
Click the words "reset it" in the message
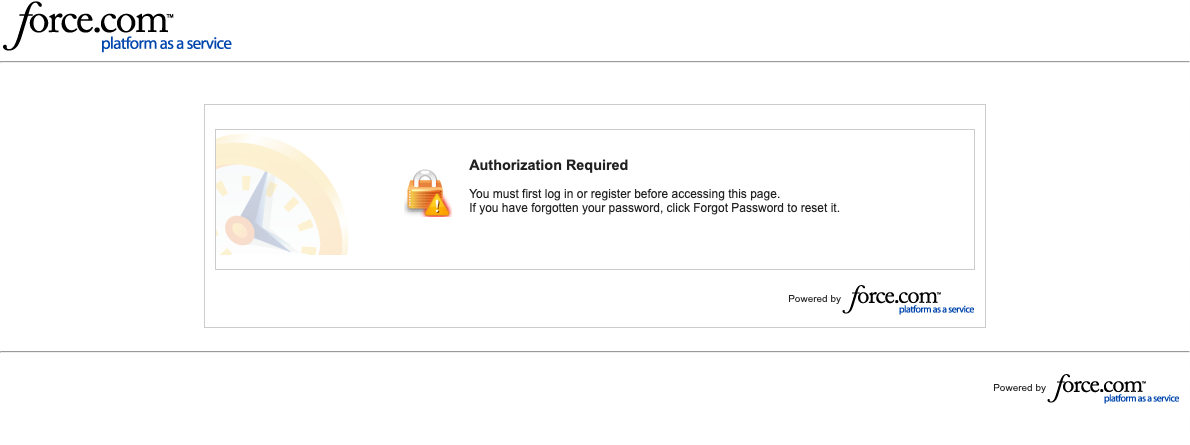click(820, 208)
